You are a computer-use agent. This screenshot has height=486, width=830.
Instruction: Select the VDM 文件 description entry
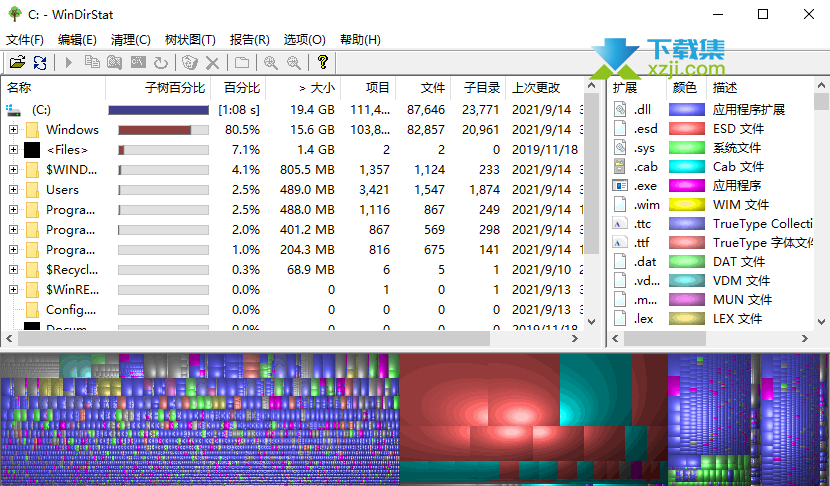[x=741, y=281]
